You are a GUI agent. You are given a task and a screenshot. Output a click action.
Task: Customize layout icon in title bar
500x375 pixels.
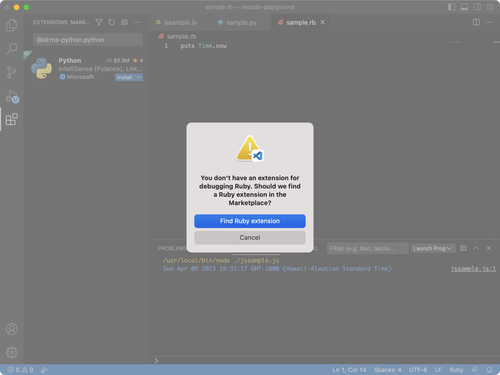(490, 7)
